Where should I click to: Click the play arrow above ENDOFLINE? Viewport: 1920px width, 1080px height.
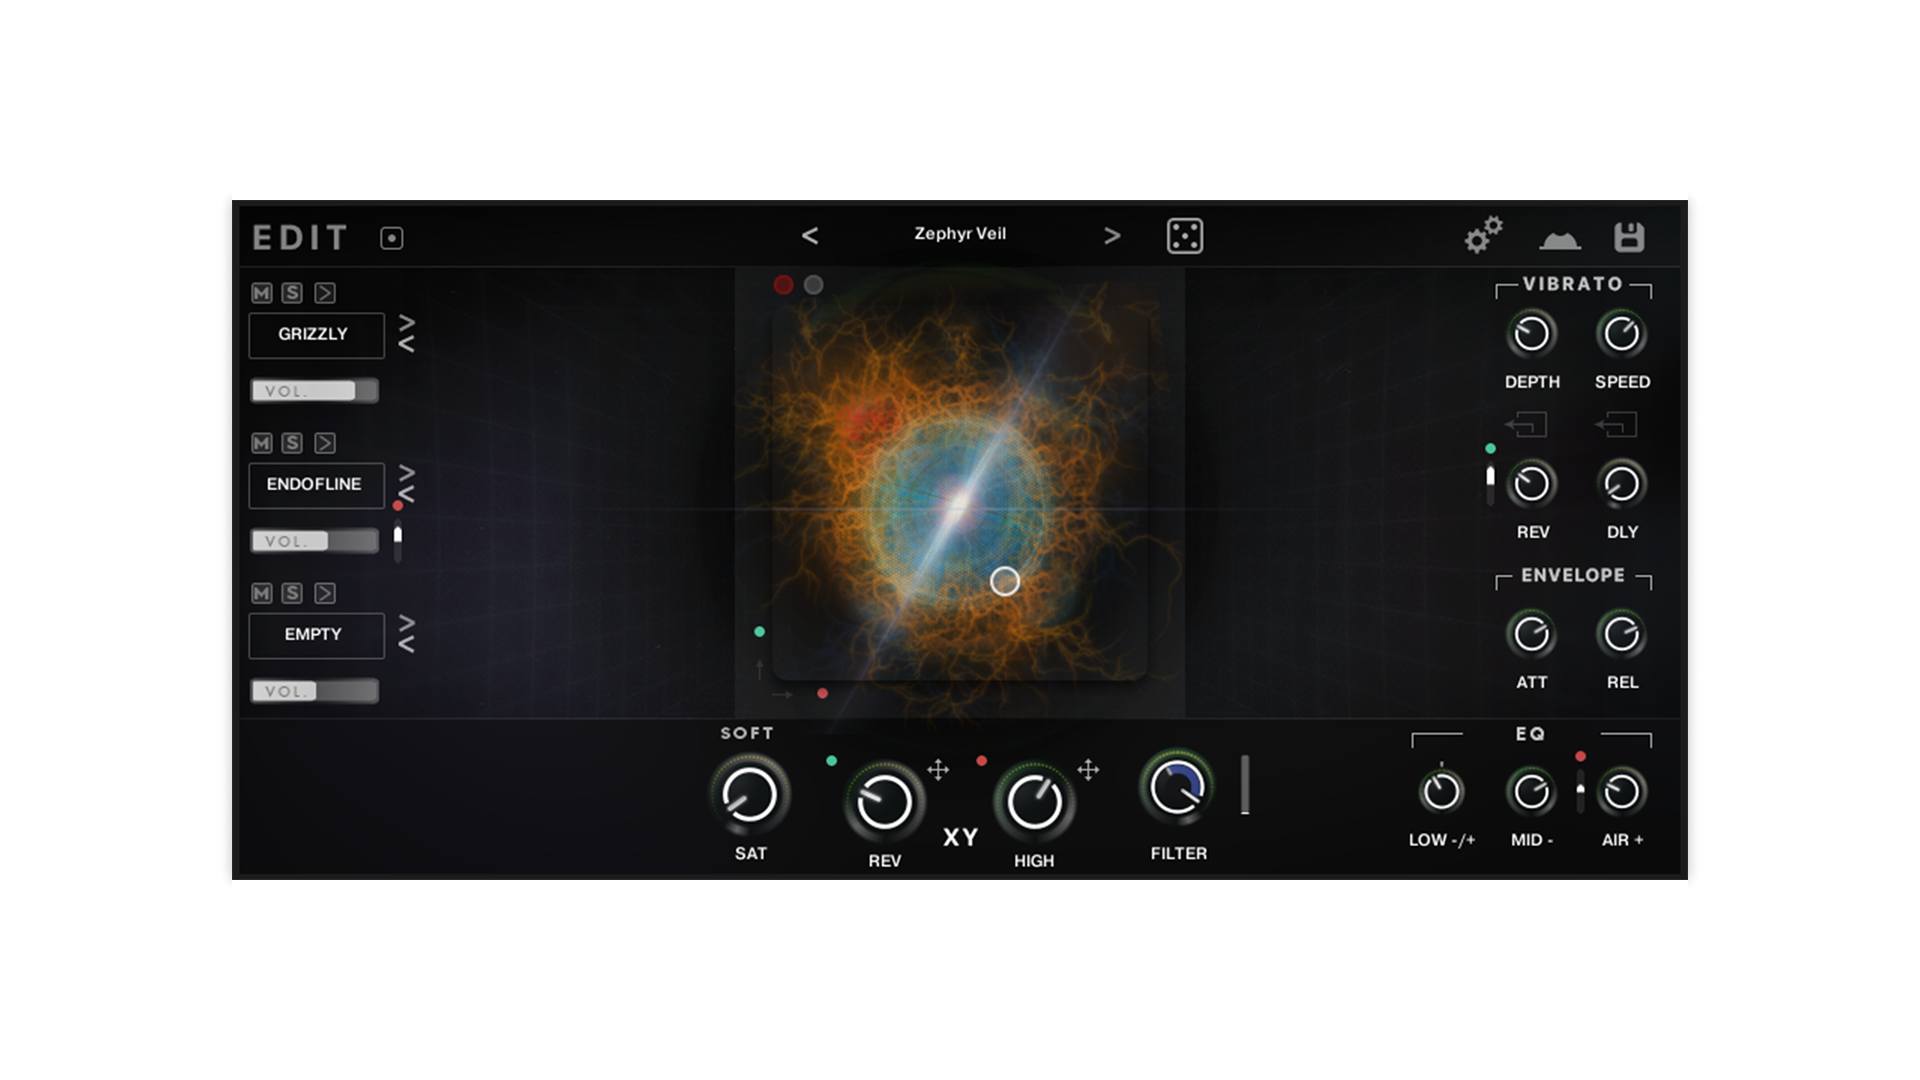point(325,443)
